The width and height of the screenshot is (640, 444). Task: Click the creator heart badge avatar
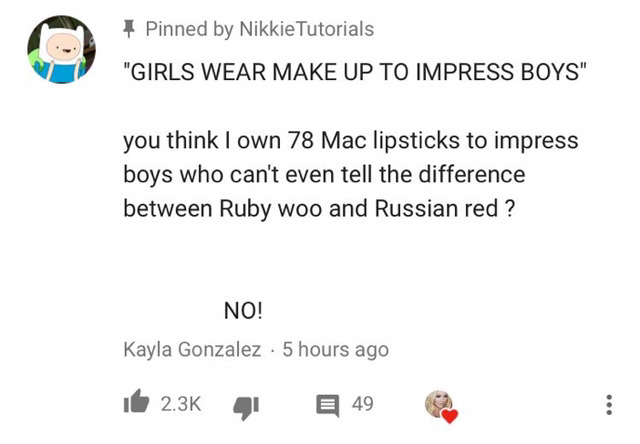438,403
